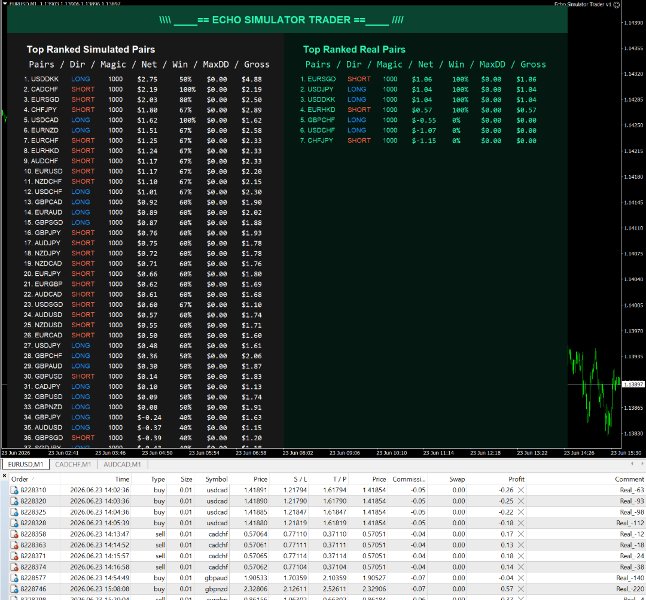646x600 pixels.
Task: Select the buy order icon for 8228746
Action: [14, 589]
